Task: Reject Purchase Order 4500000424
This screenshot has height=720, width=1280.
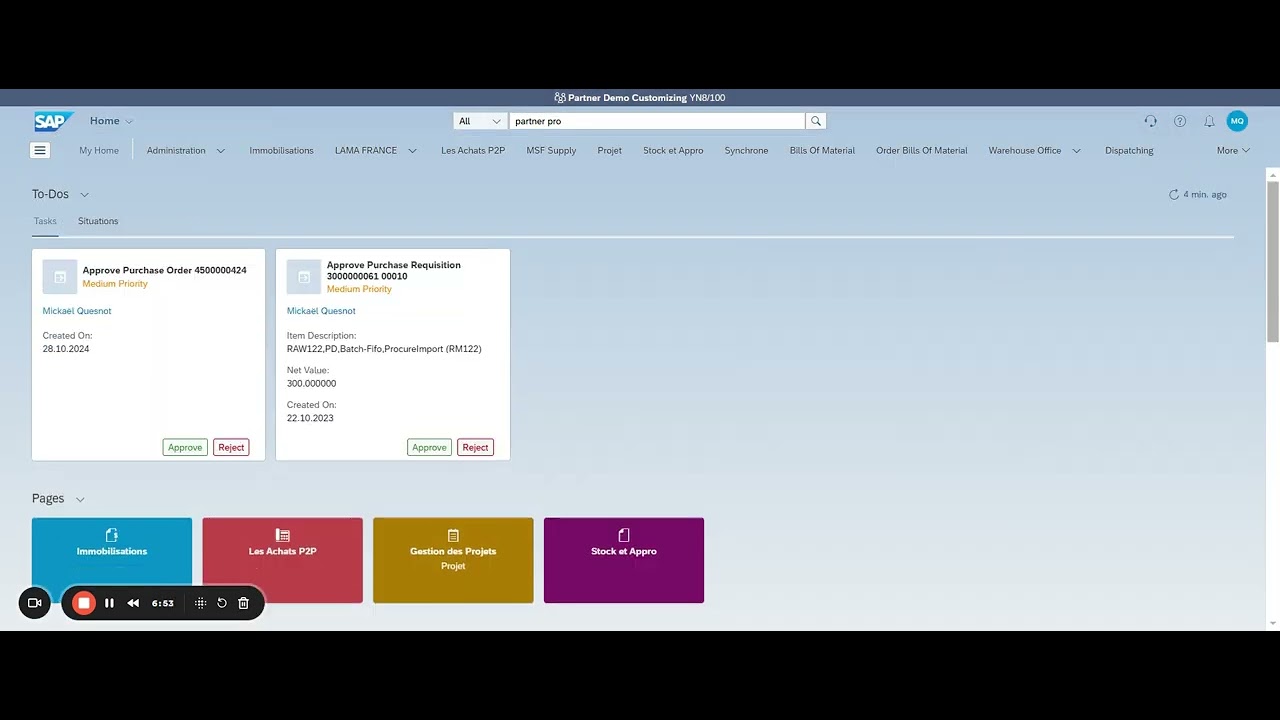Action: click(x=231, y=447)
